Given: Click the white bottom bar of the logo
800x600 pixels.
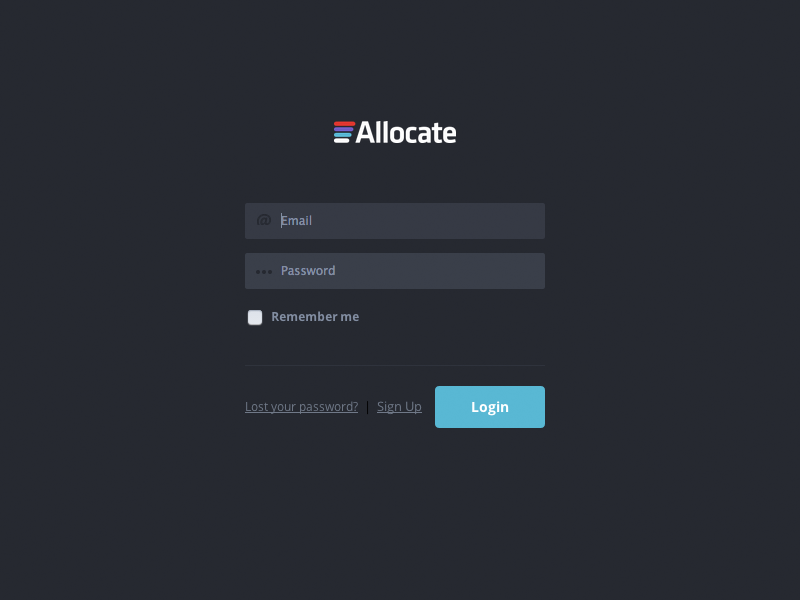Looking at the screenshot, I should tap(342, 140).
